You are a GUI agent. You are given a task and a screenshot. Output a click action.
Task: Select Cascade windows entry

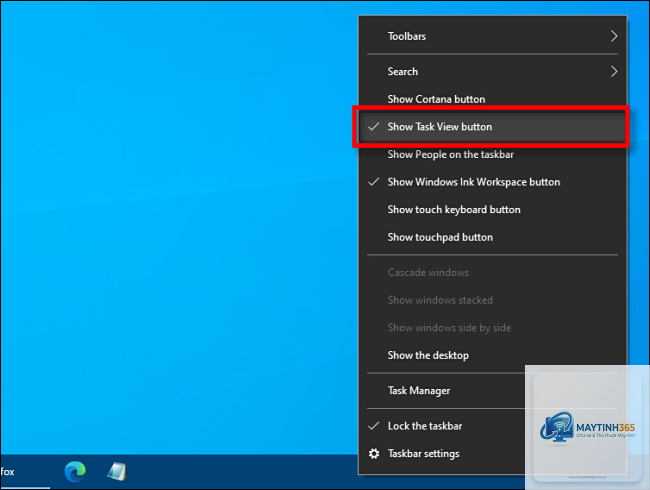(492, 272)
